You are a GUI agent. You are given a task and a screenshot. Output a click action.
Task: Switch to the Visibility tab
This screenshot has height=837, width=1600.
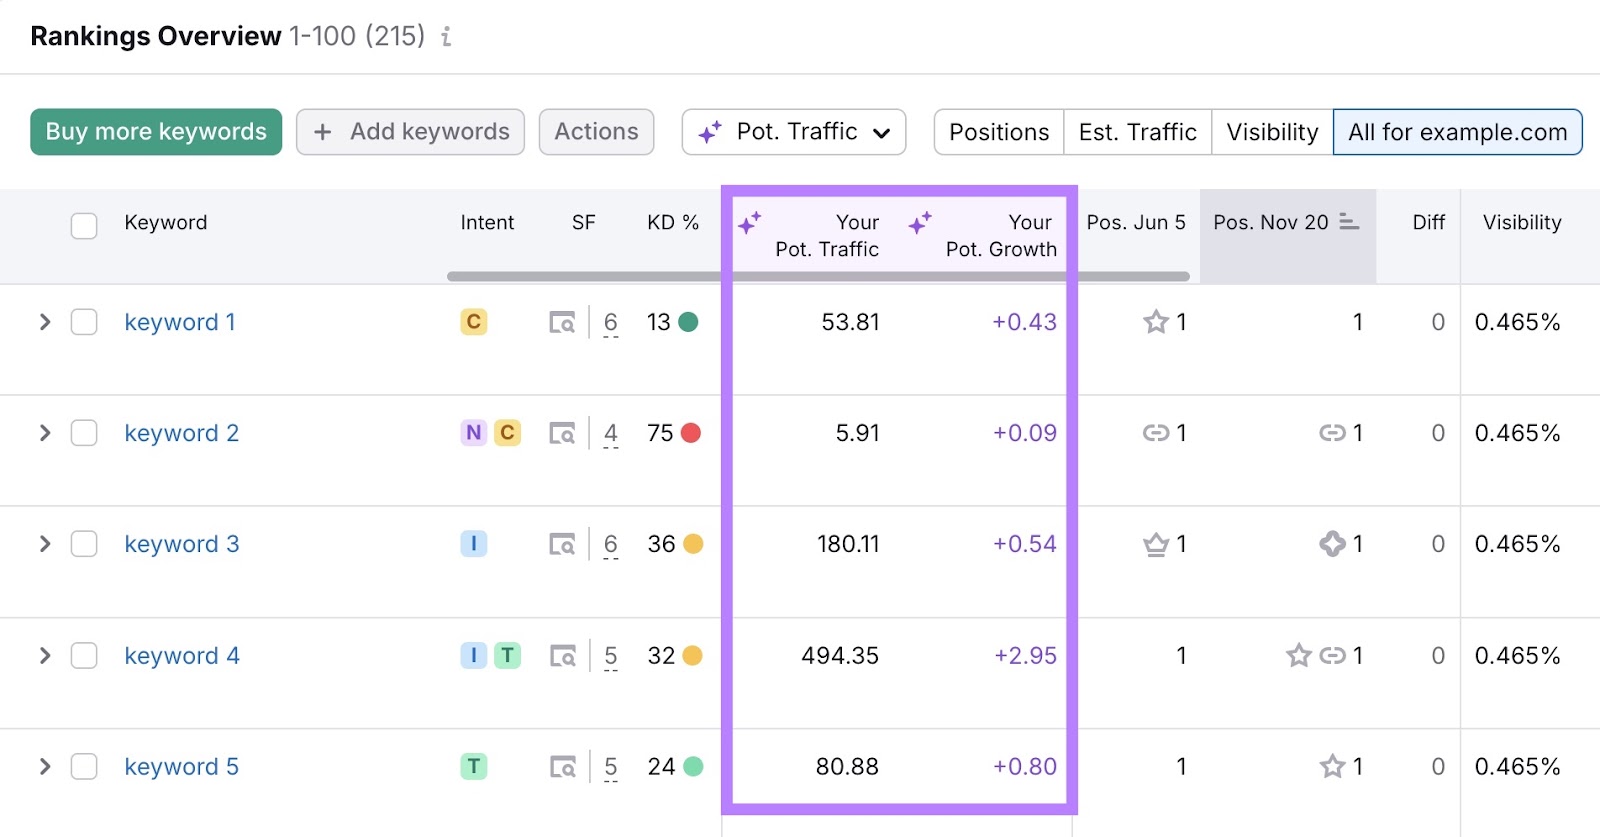[1272, 132]
